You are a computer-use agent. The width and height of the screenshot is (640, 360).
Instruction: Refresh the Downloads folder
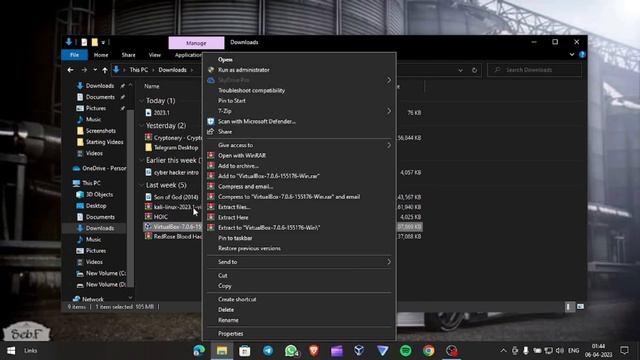point(474,70)
